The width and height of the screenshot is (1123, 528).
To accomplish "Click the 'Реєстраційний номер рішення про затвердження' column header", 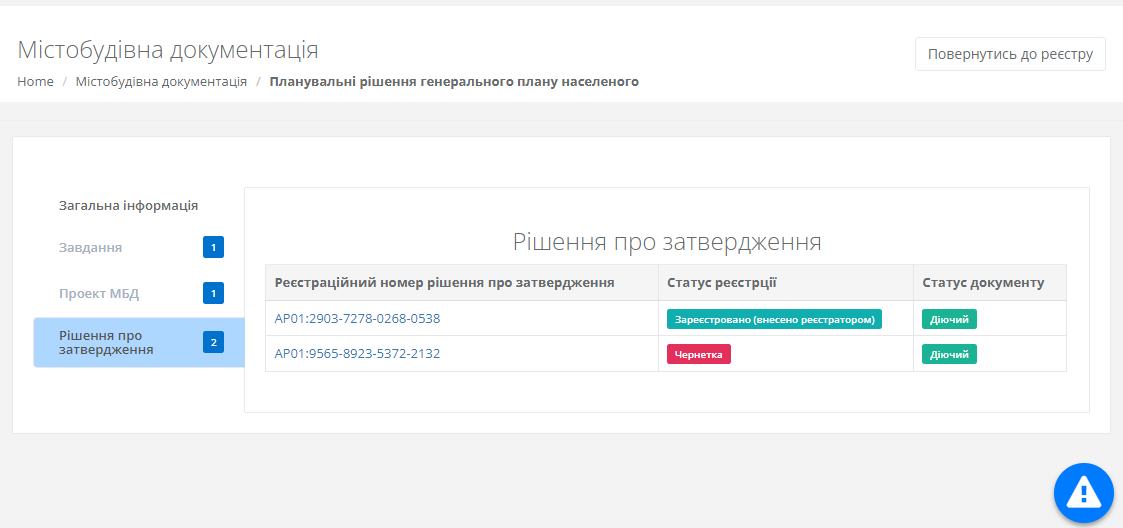I will tap(444, 283).
